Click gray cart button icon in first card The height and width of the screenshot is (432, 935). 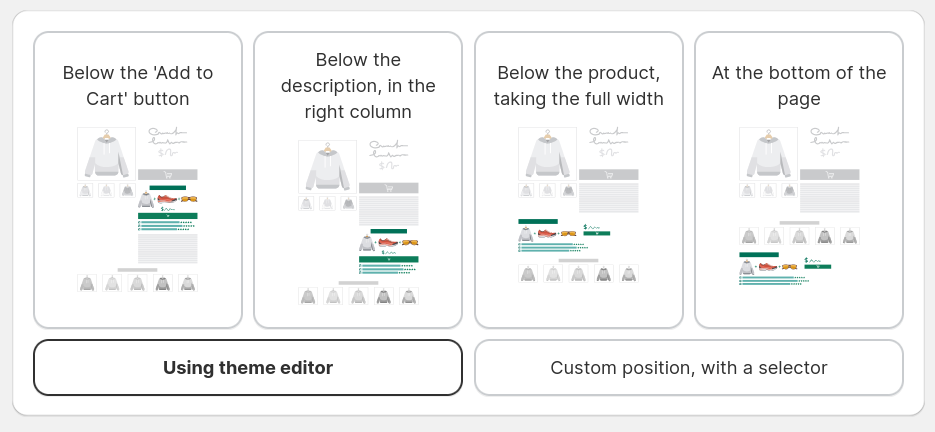(168, 175)
